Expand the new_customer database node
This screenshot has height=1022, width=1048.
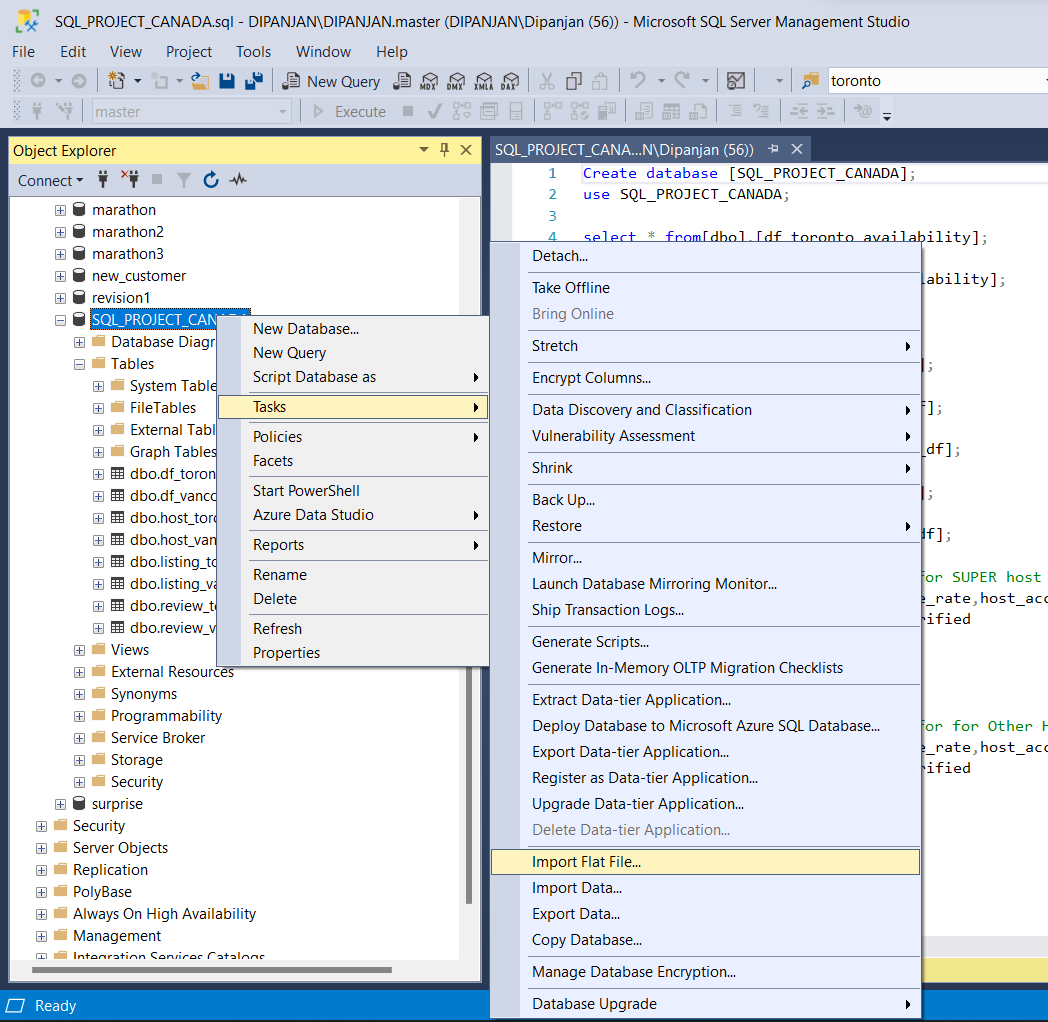point(60,277)
